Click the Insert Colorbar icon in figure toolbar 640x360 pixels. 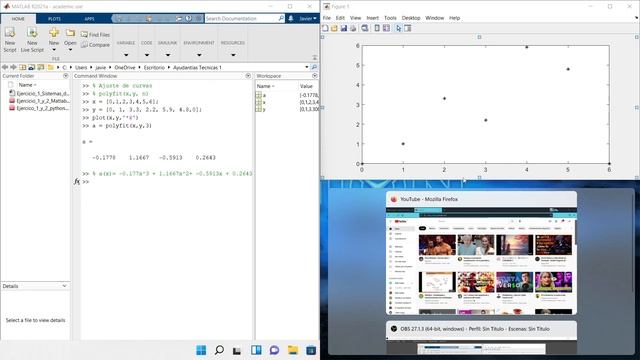(x=377, y=28)
